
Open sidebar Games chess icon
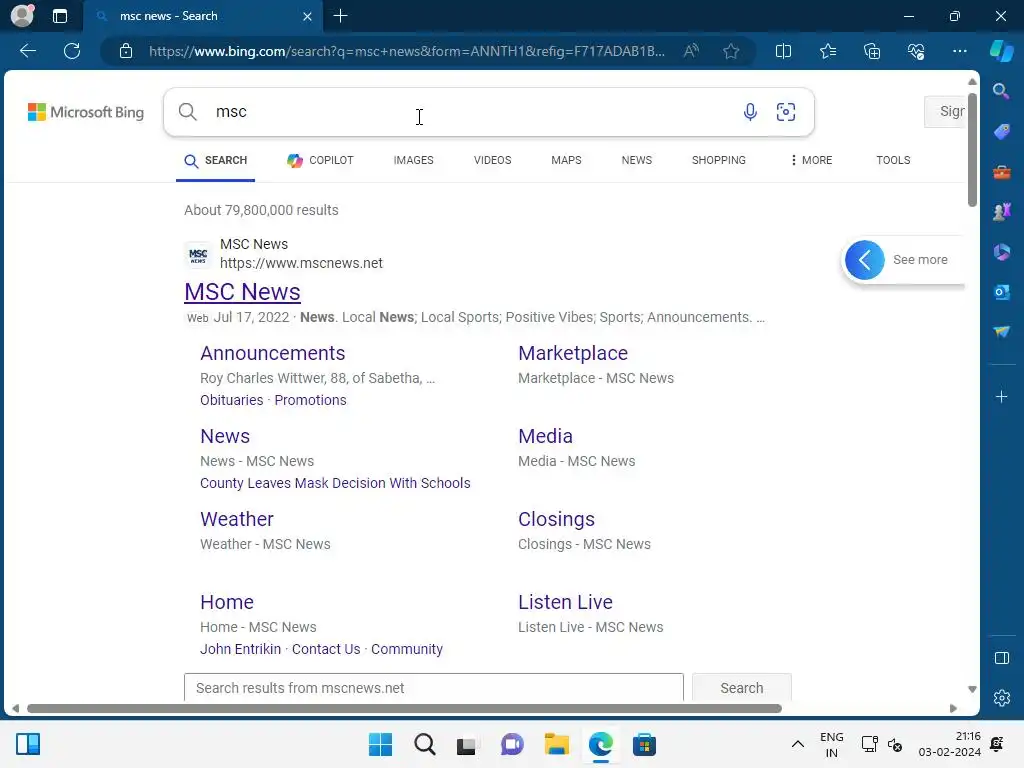coord(1001,212)
